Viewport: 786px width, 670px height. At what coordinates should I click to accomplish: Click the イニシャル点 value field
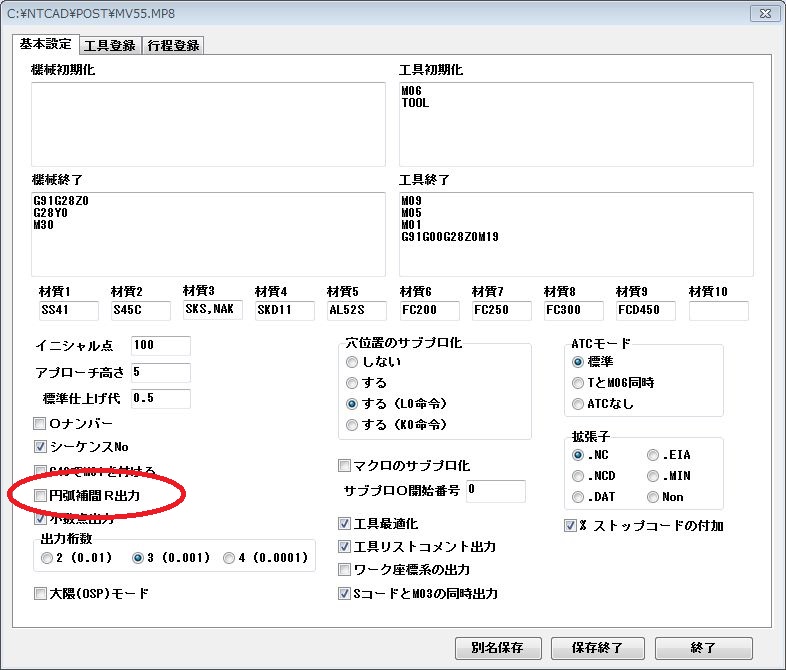point(161,346)
